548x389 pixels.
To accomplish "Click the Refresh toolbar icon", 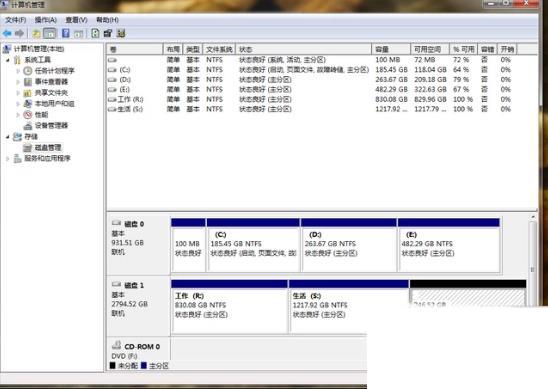I will coord(95,33).
